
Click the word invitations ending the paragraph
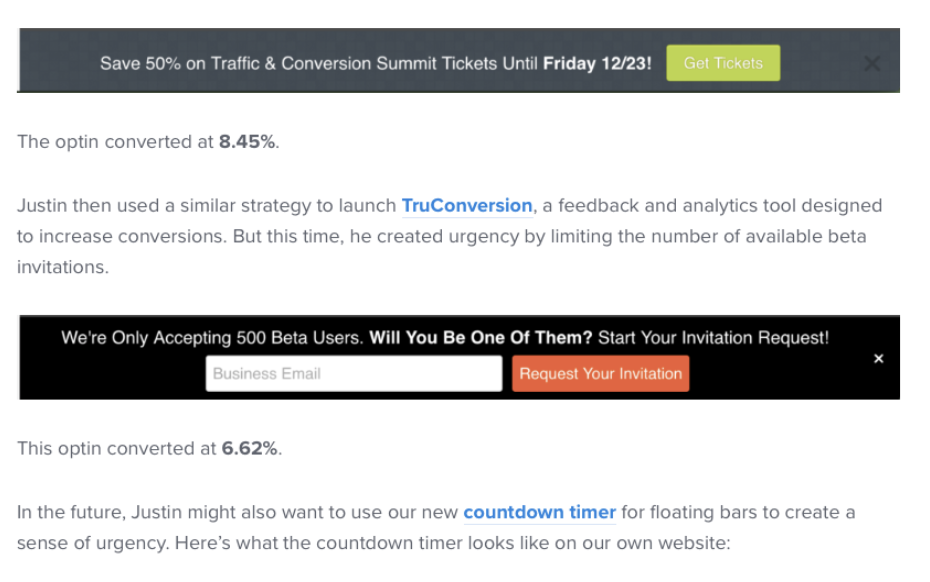coord(63,267)
